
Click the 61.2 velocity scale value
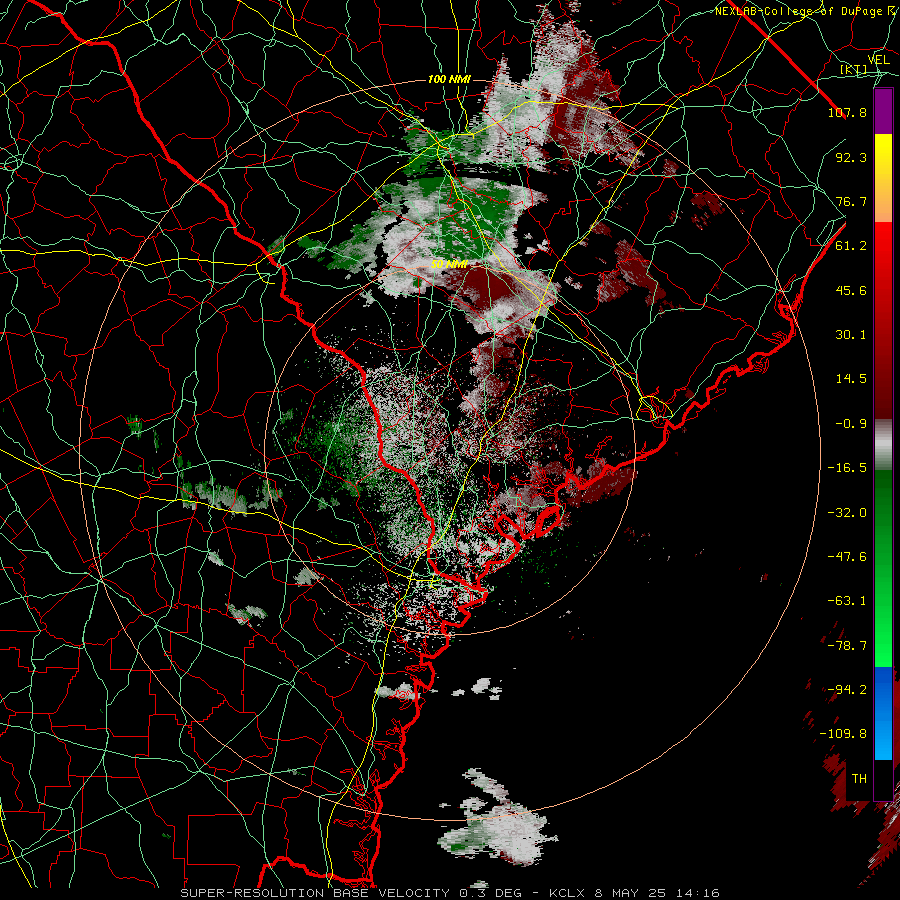[x=851, y=246]
